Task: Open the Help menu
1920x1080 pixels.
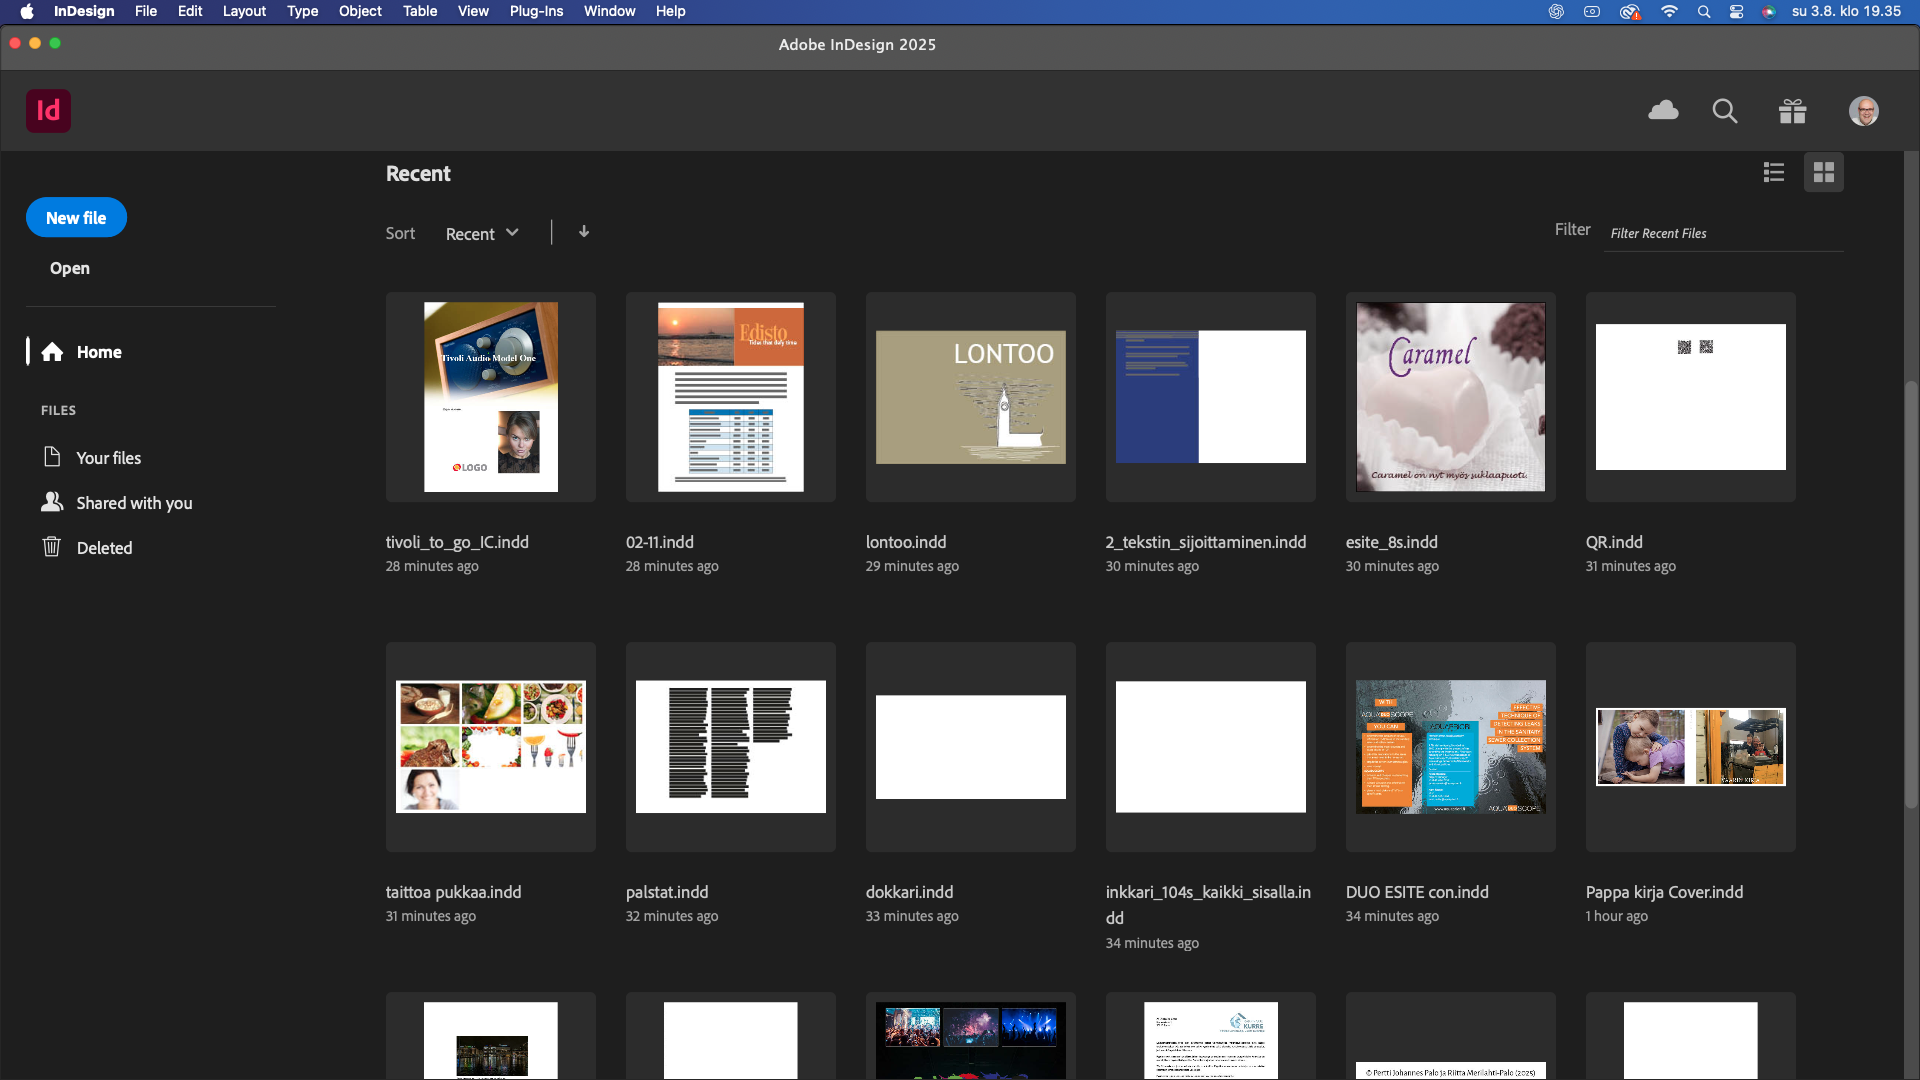Action: tap(670, 11)
